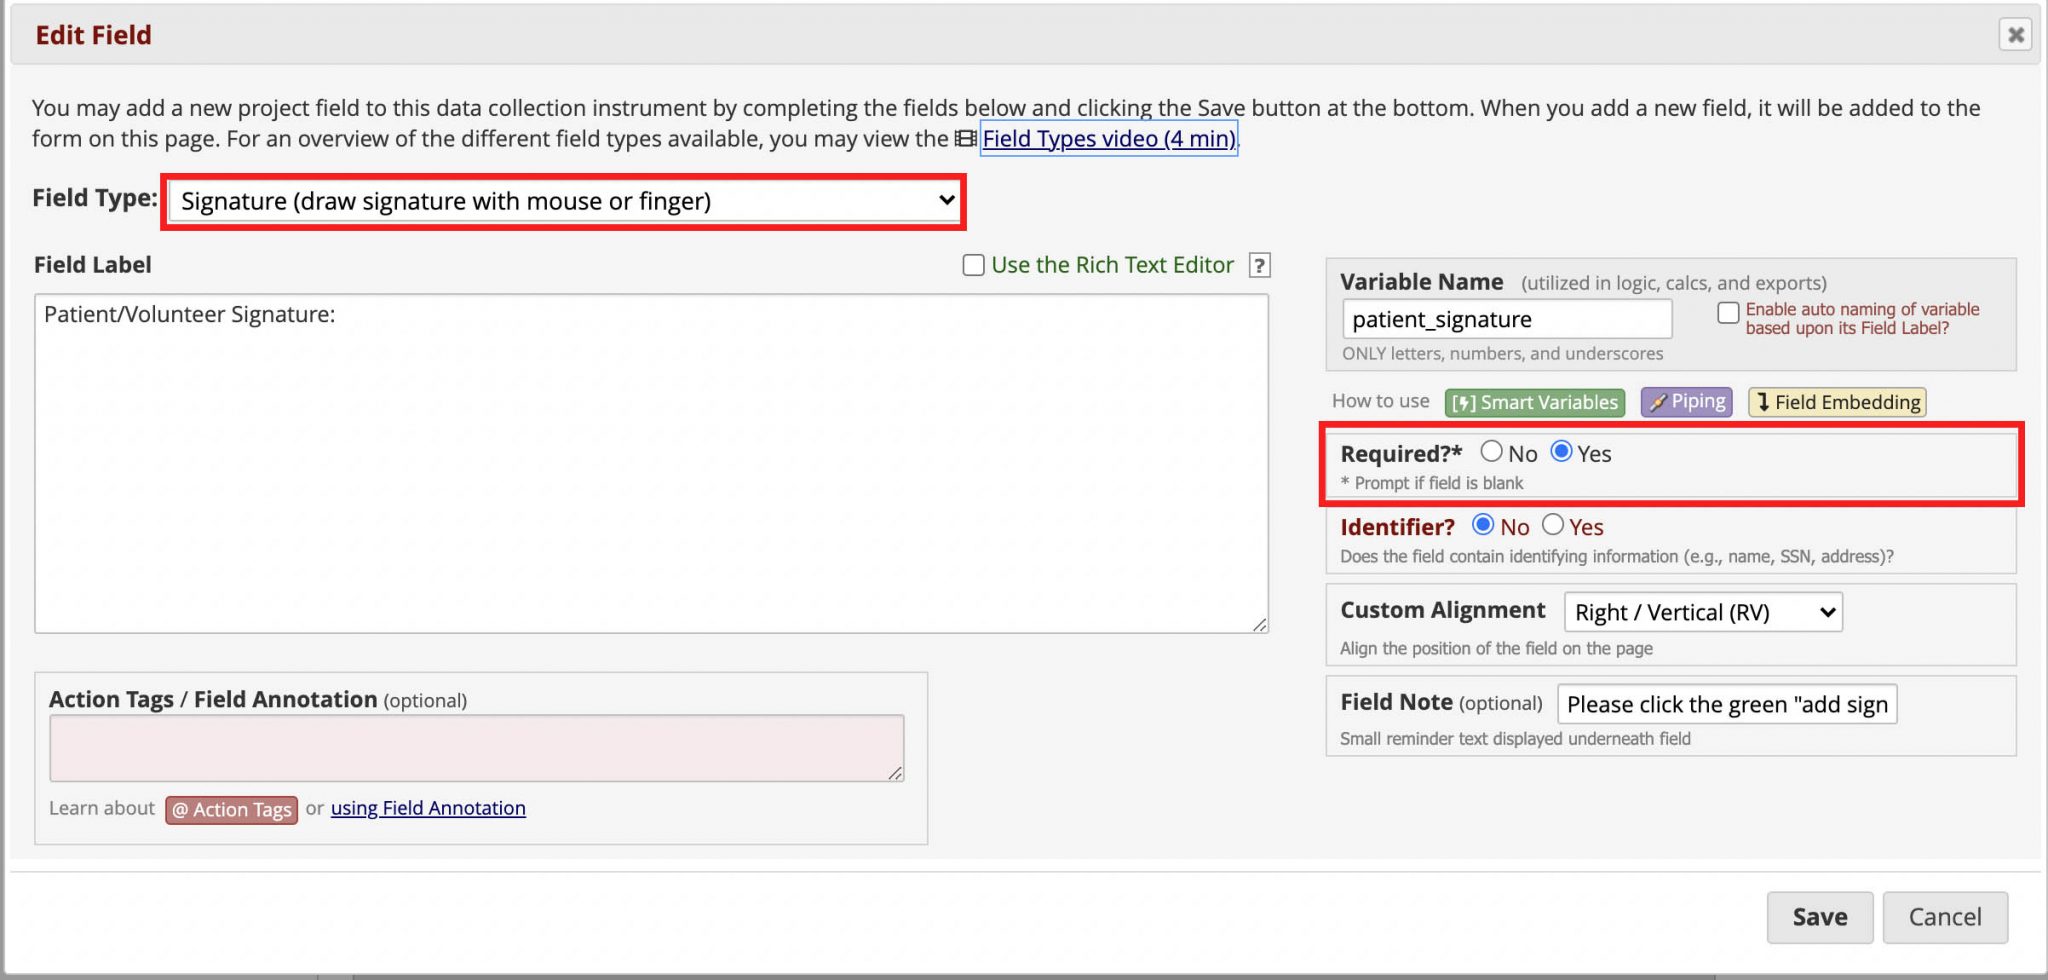Follow the using Field Annotation link

coord(428,808)
